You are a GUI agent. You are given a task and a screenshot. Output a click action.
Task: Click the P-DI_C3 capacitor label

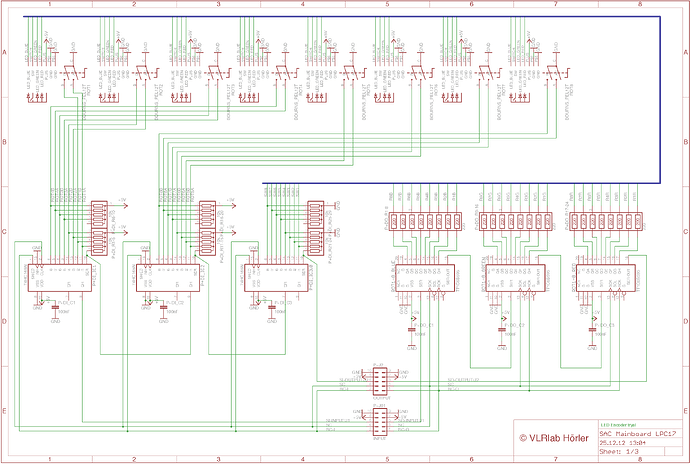283,303
